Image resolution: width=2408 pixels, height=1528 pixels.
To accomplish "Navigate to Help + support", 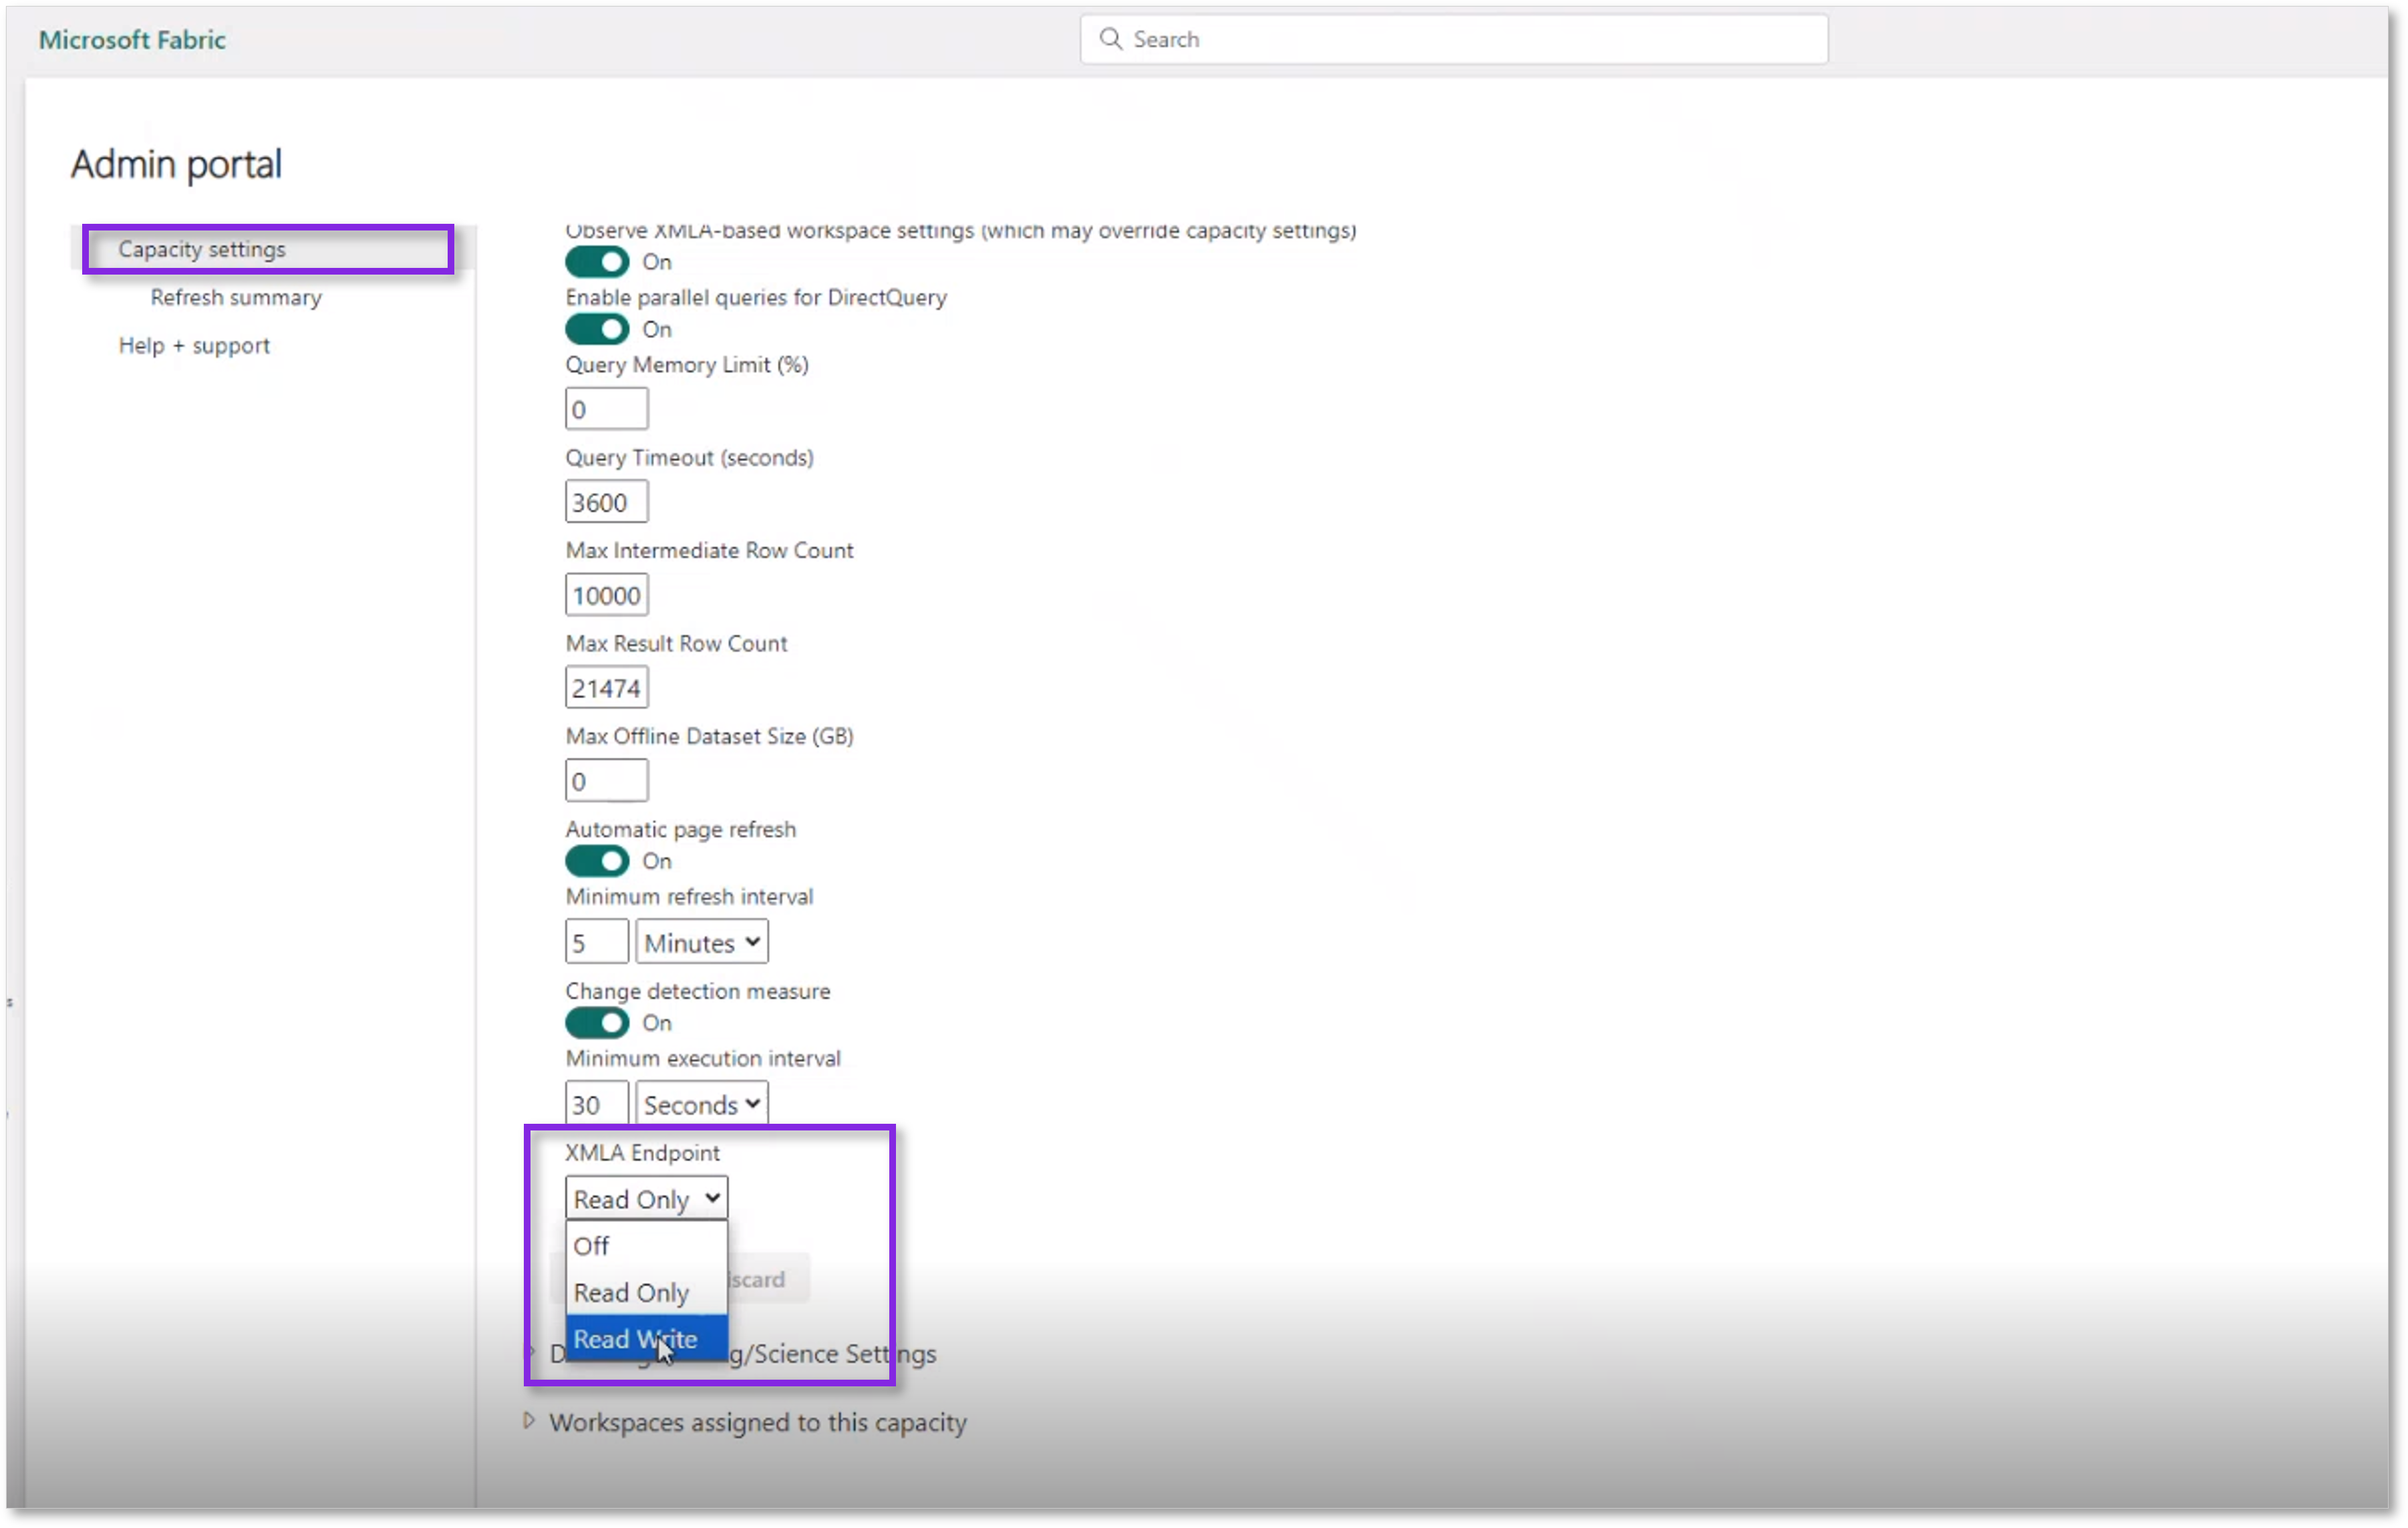I will click(x=194, y=345).
